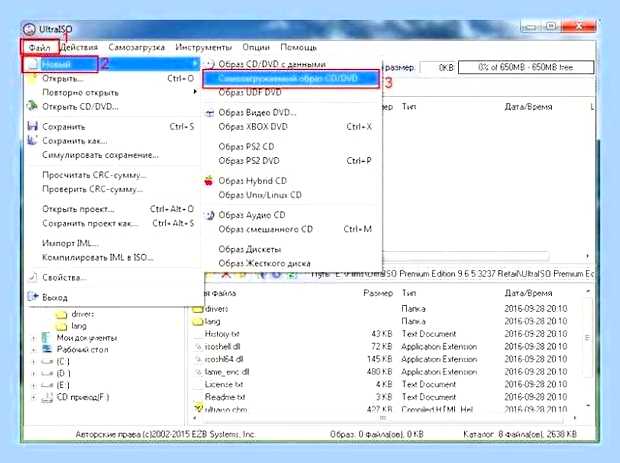Click the Сохранить как... menu entry

click(113, 141)
